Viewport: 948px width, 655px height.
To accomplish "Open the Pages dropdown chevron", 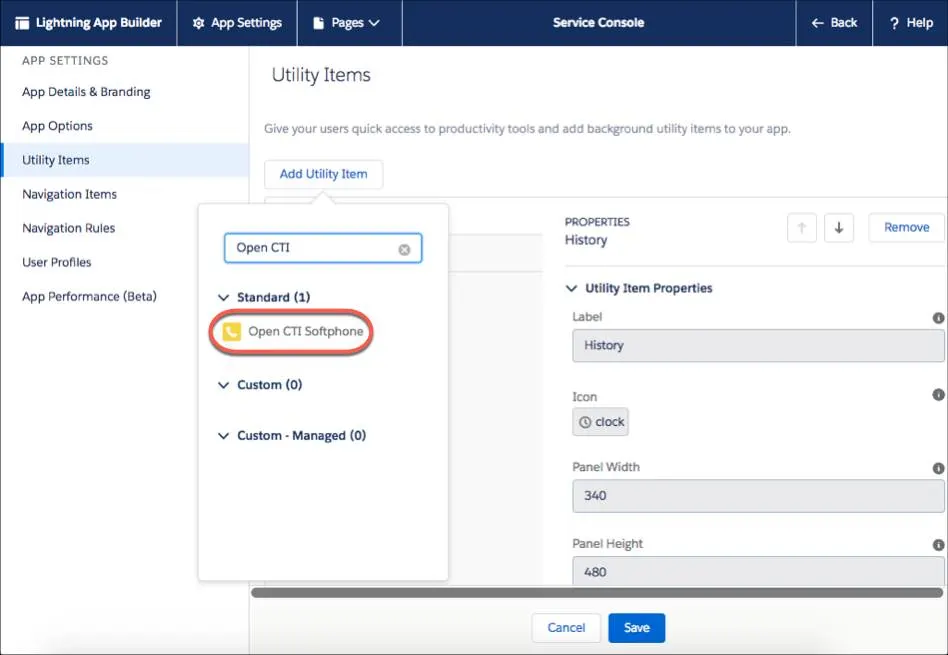I will click(374, 23).
